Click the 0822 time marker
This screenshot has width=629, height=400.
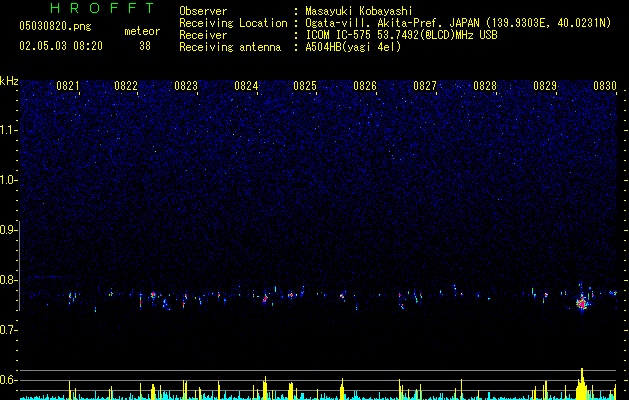click(126, 86)
